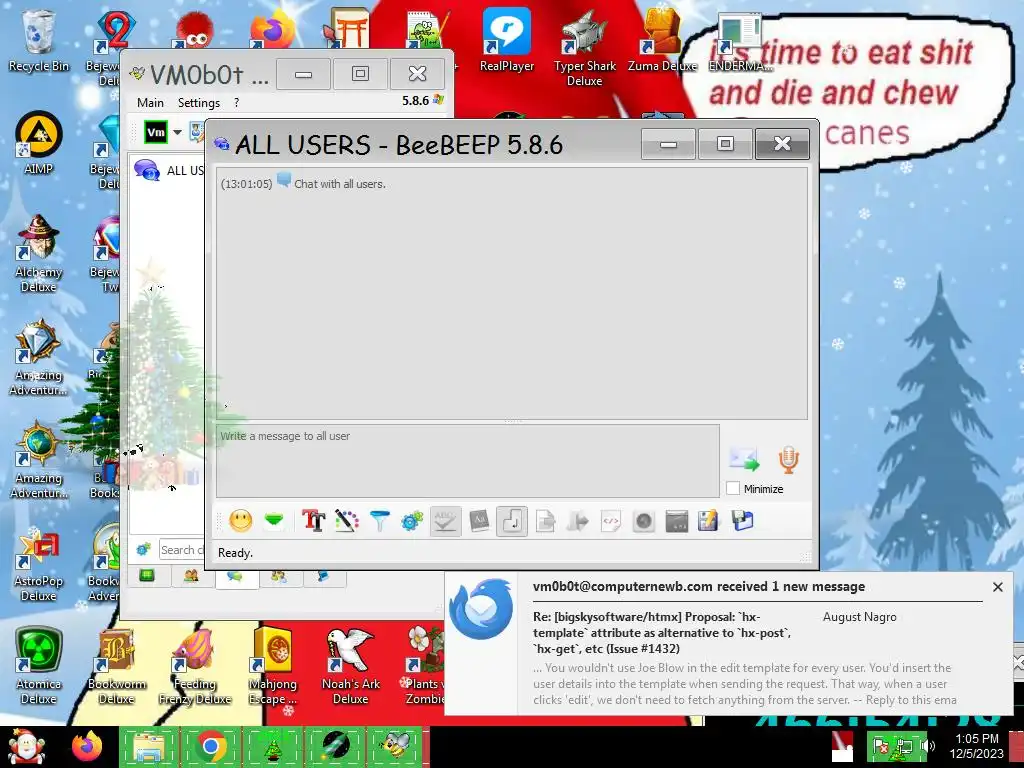Toggle the dictionary word completer icon
Image resolution: width=1024 pixels, height=768 pixels.
479,521
